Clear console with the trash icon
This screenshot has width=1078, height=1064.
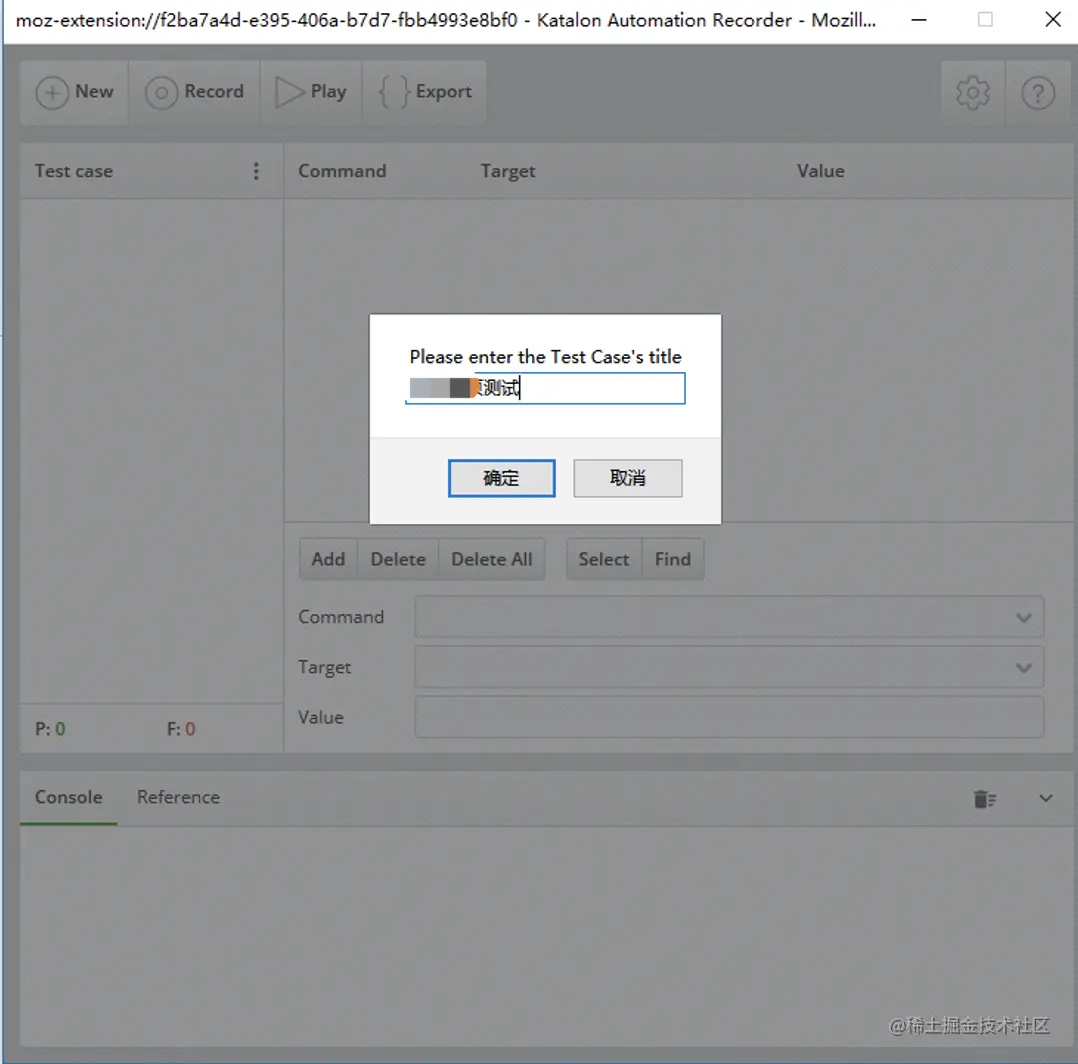(984, 799)
